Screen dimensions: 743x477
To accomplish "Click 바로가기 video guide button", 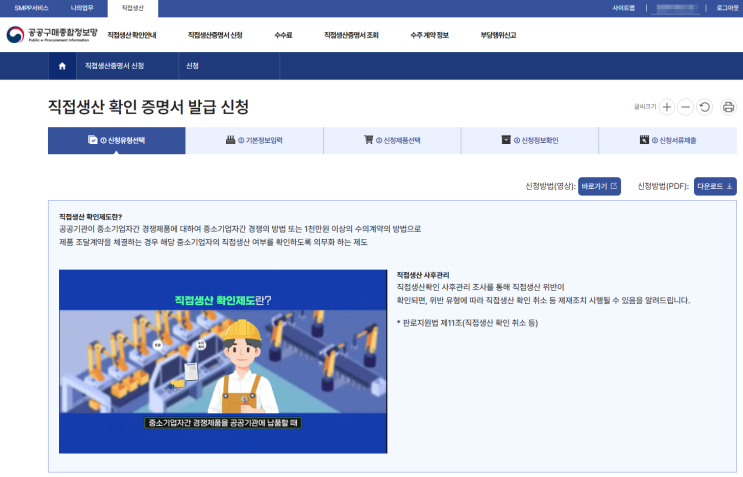I will point(599,186).
